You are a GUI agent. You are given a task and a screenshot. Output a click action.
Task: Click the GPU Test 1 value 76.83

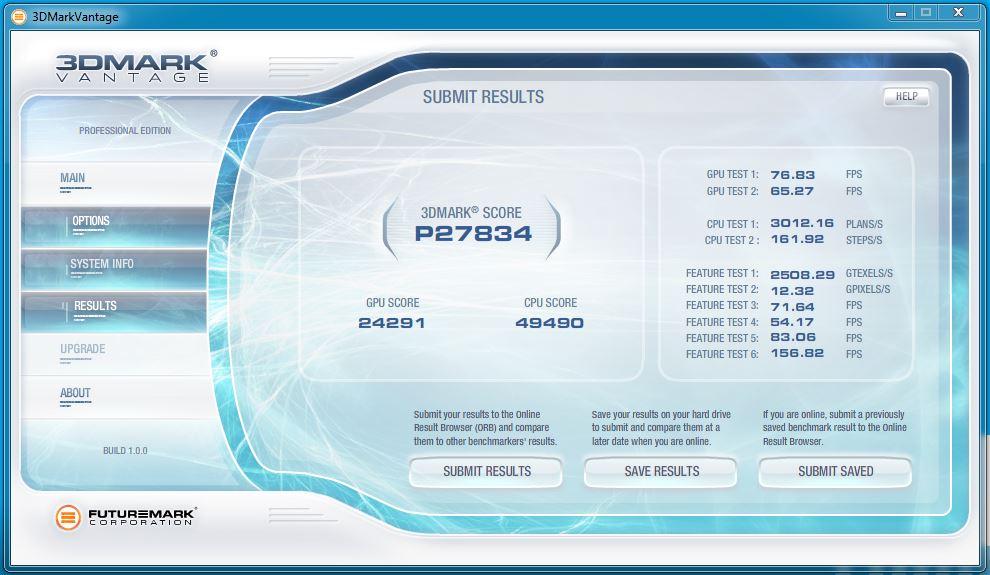(792, 175)
